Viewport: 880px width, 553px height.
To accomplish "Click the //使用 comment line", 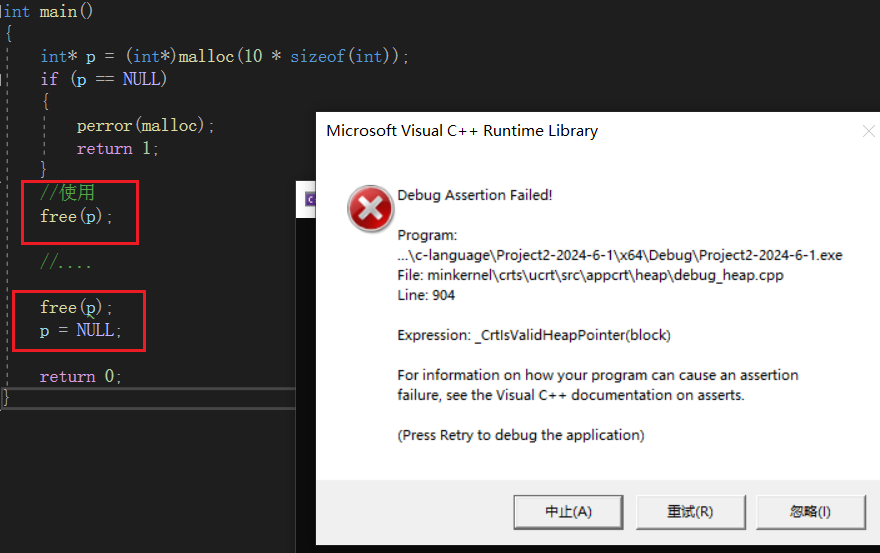I will tap(68, 193).
